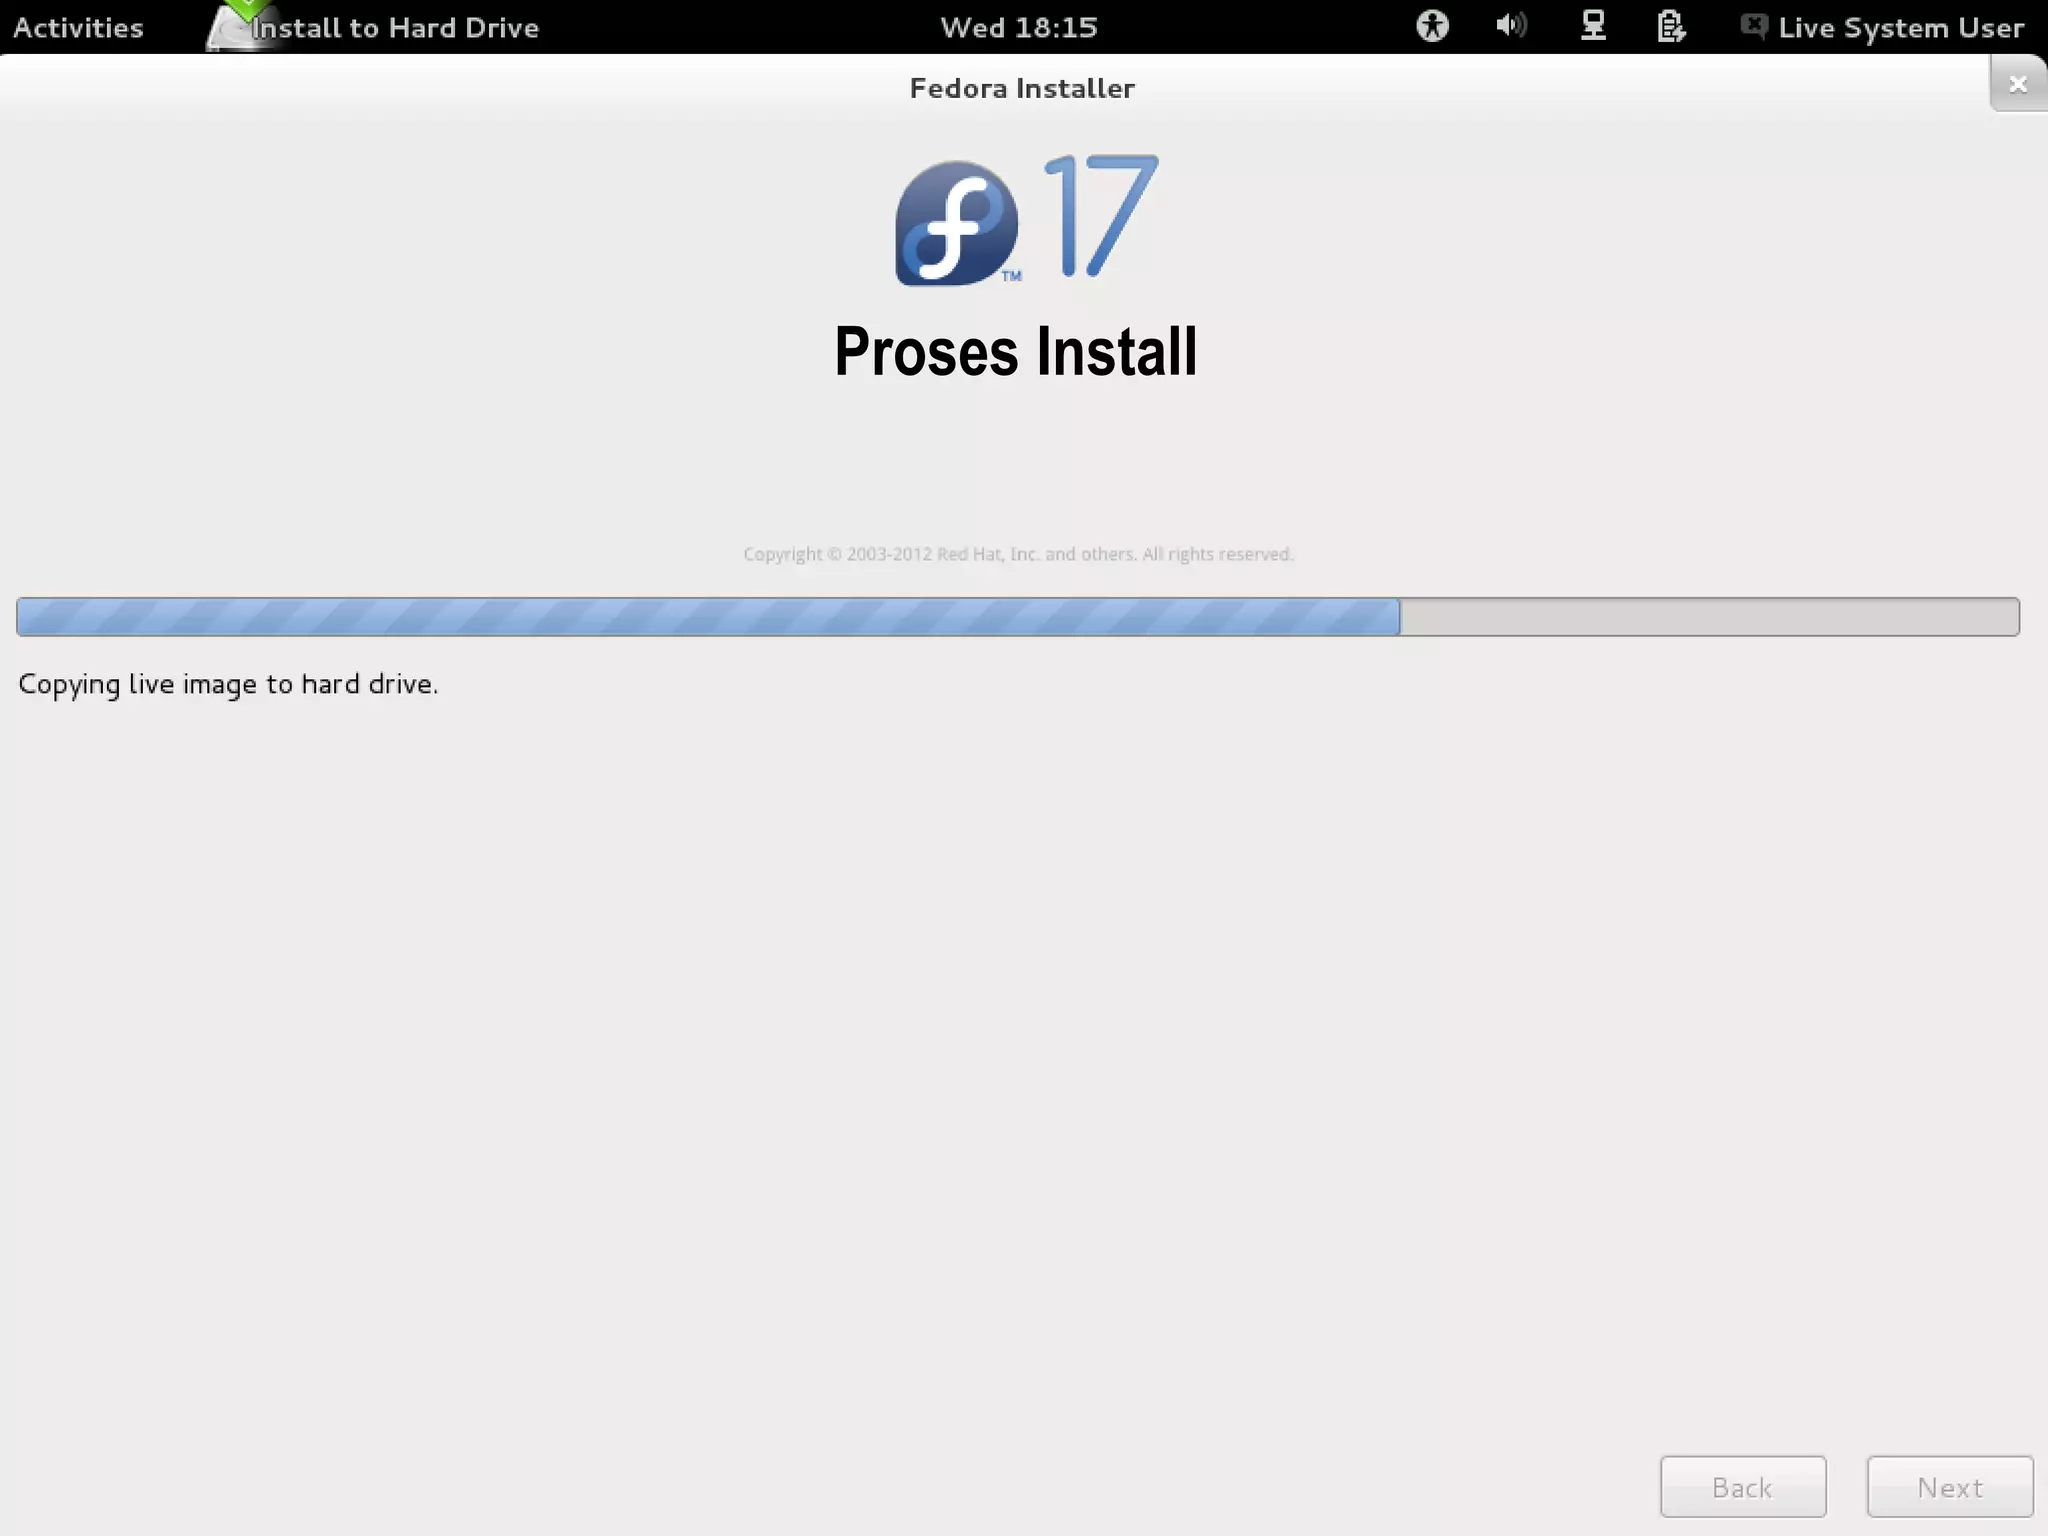Close the Fedora Installer window
Viewport: 2048px width, 1536px height.
pyautogui.click(x=2018, y=84)
